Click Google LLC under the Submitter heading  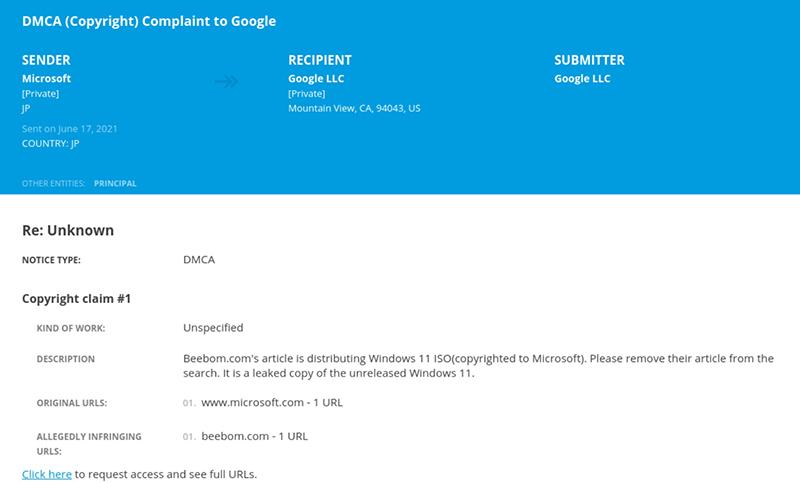point(582,79)
